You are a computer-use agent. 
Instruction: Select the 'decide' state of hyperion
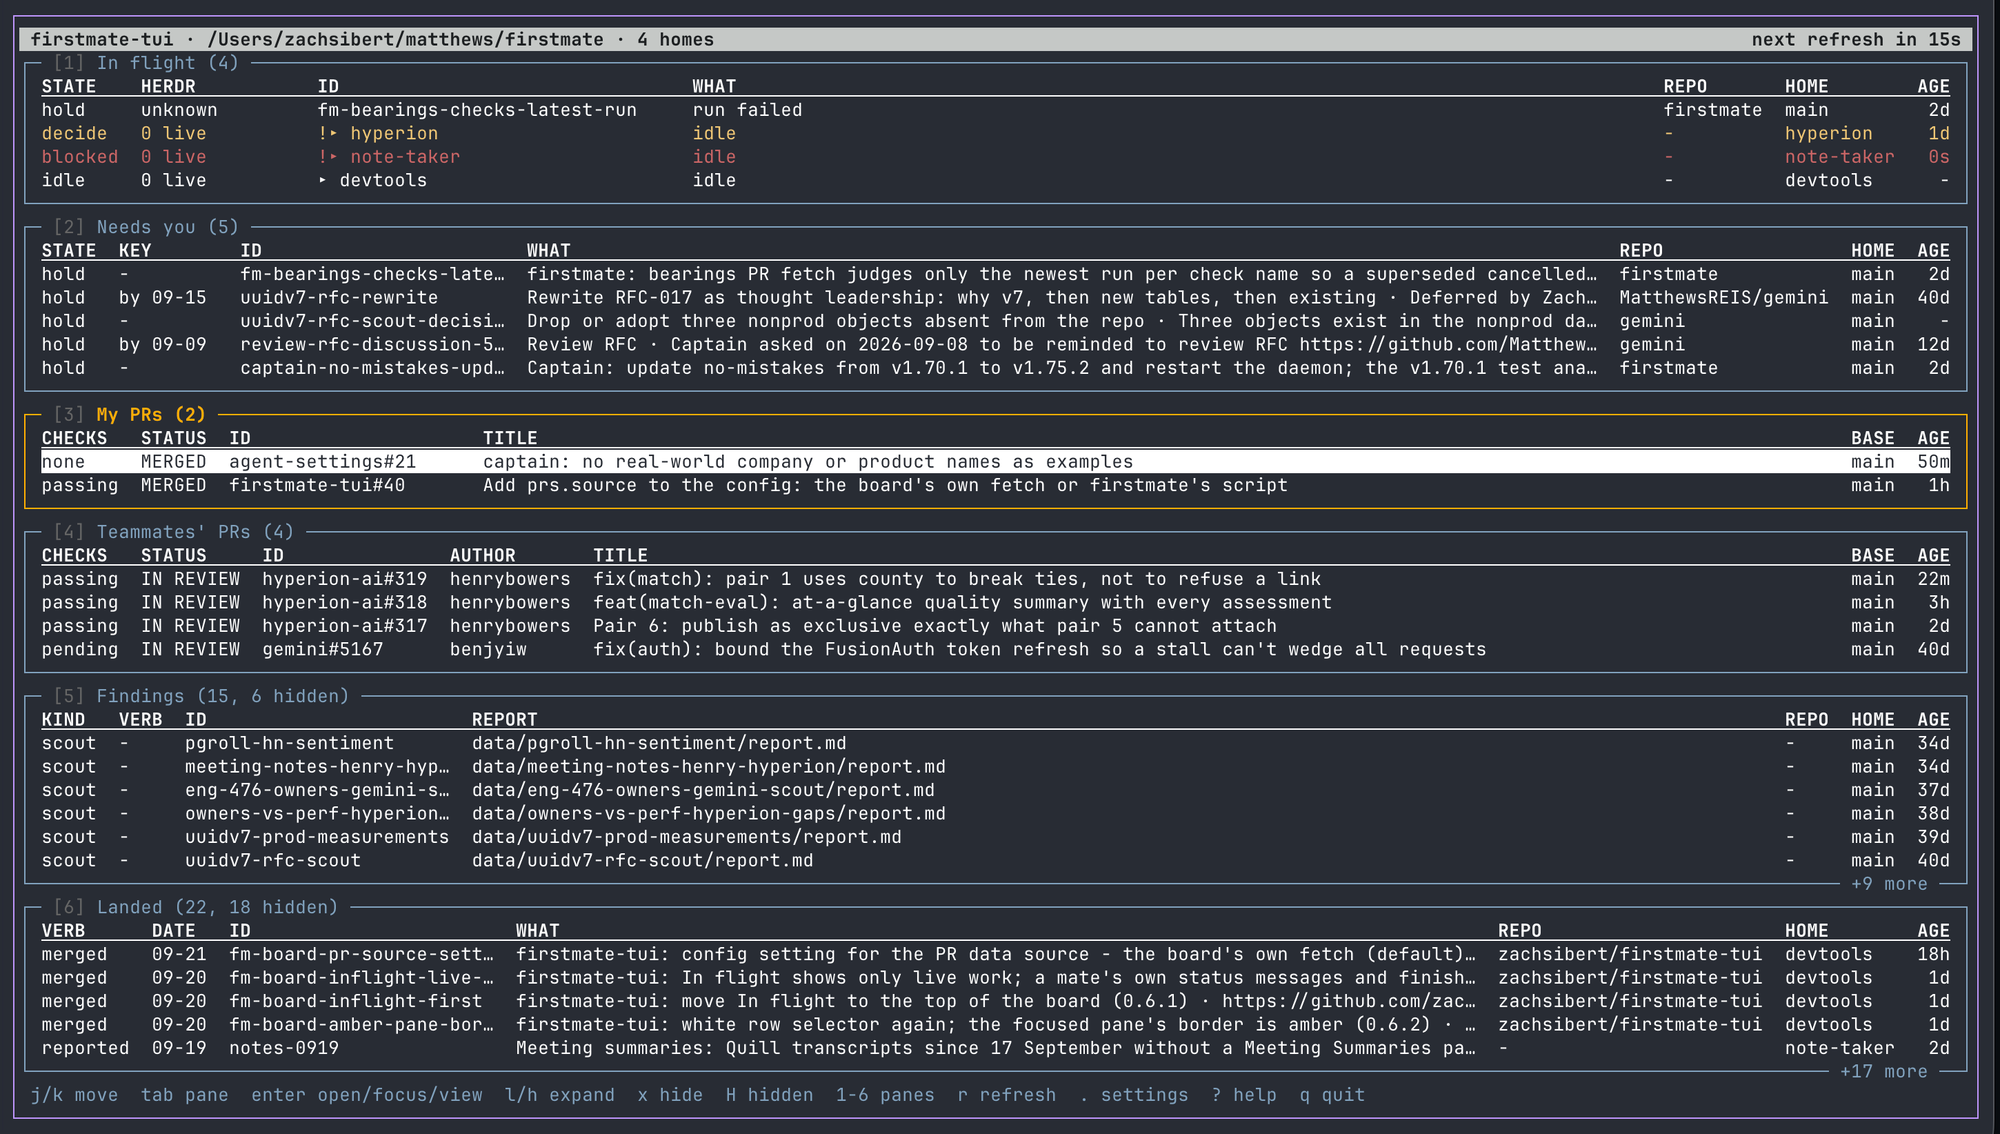click(74, 134)
